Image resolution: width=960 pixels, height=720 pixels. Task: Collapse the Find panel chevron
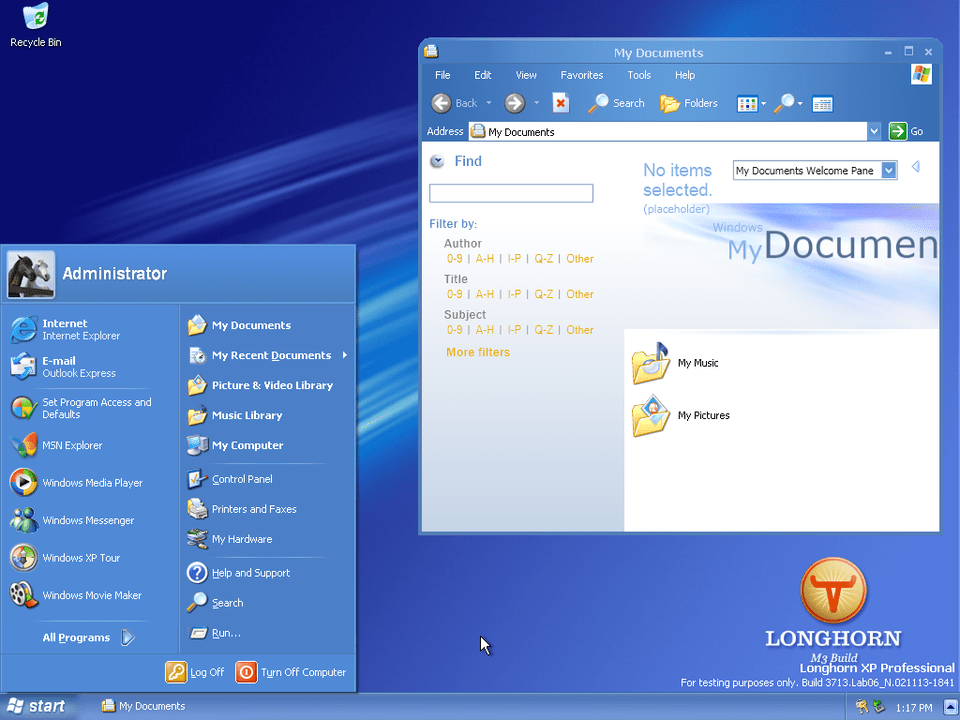click(437, 161)
